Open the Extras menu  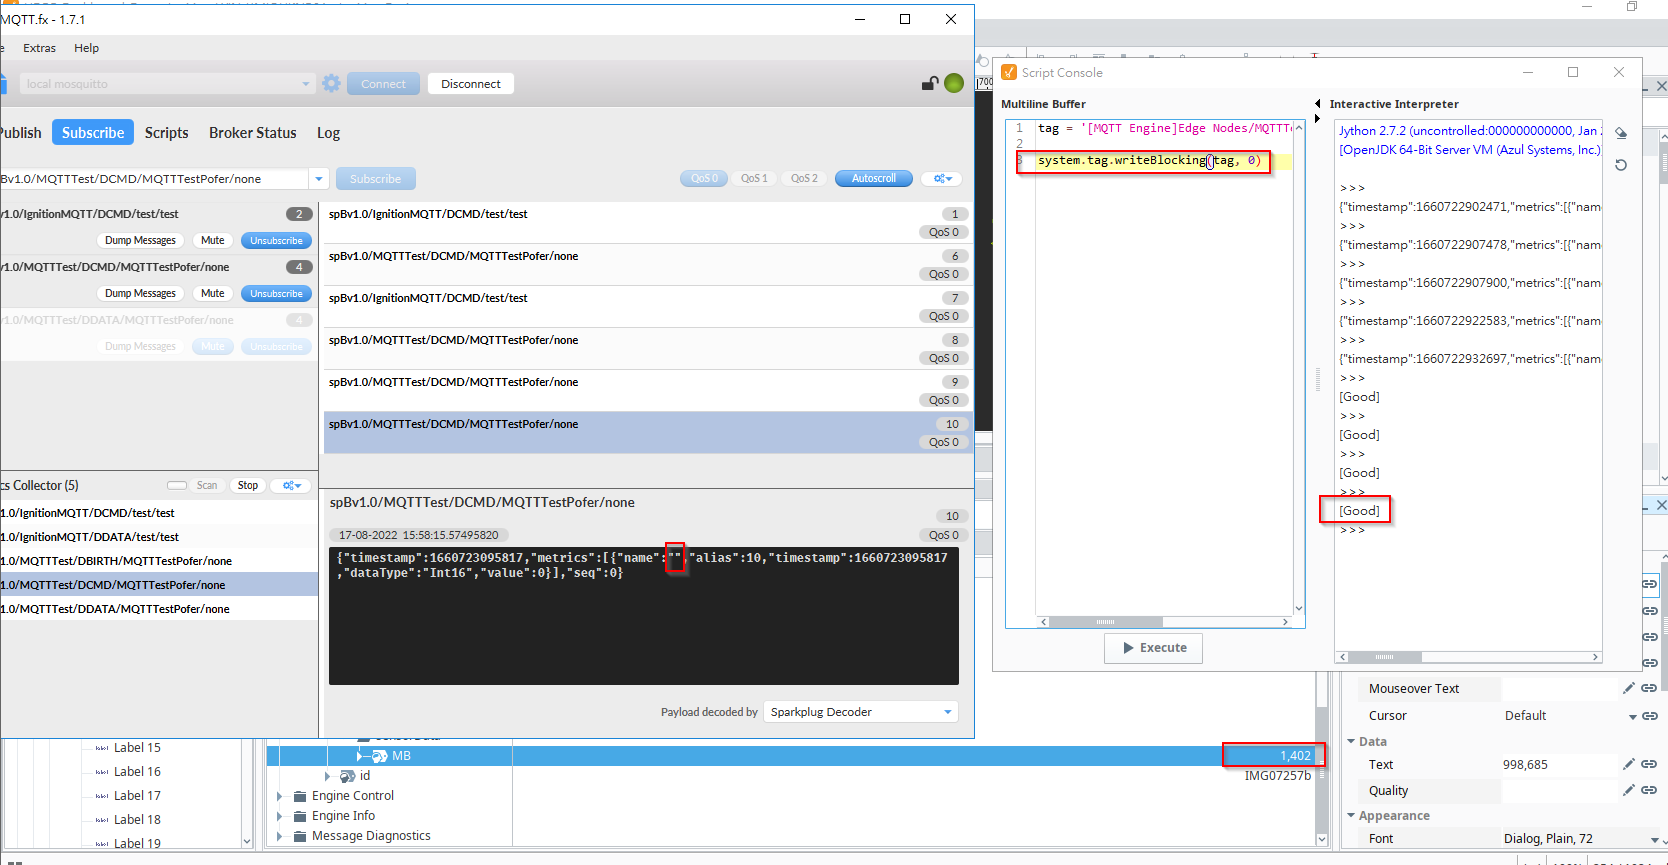tap(39, 48)
